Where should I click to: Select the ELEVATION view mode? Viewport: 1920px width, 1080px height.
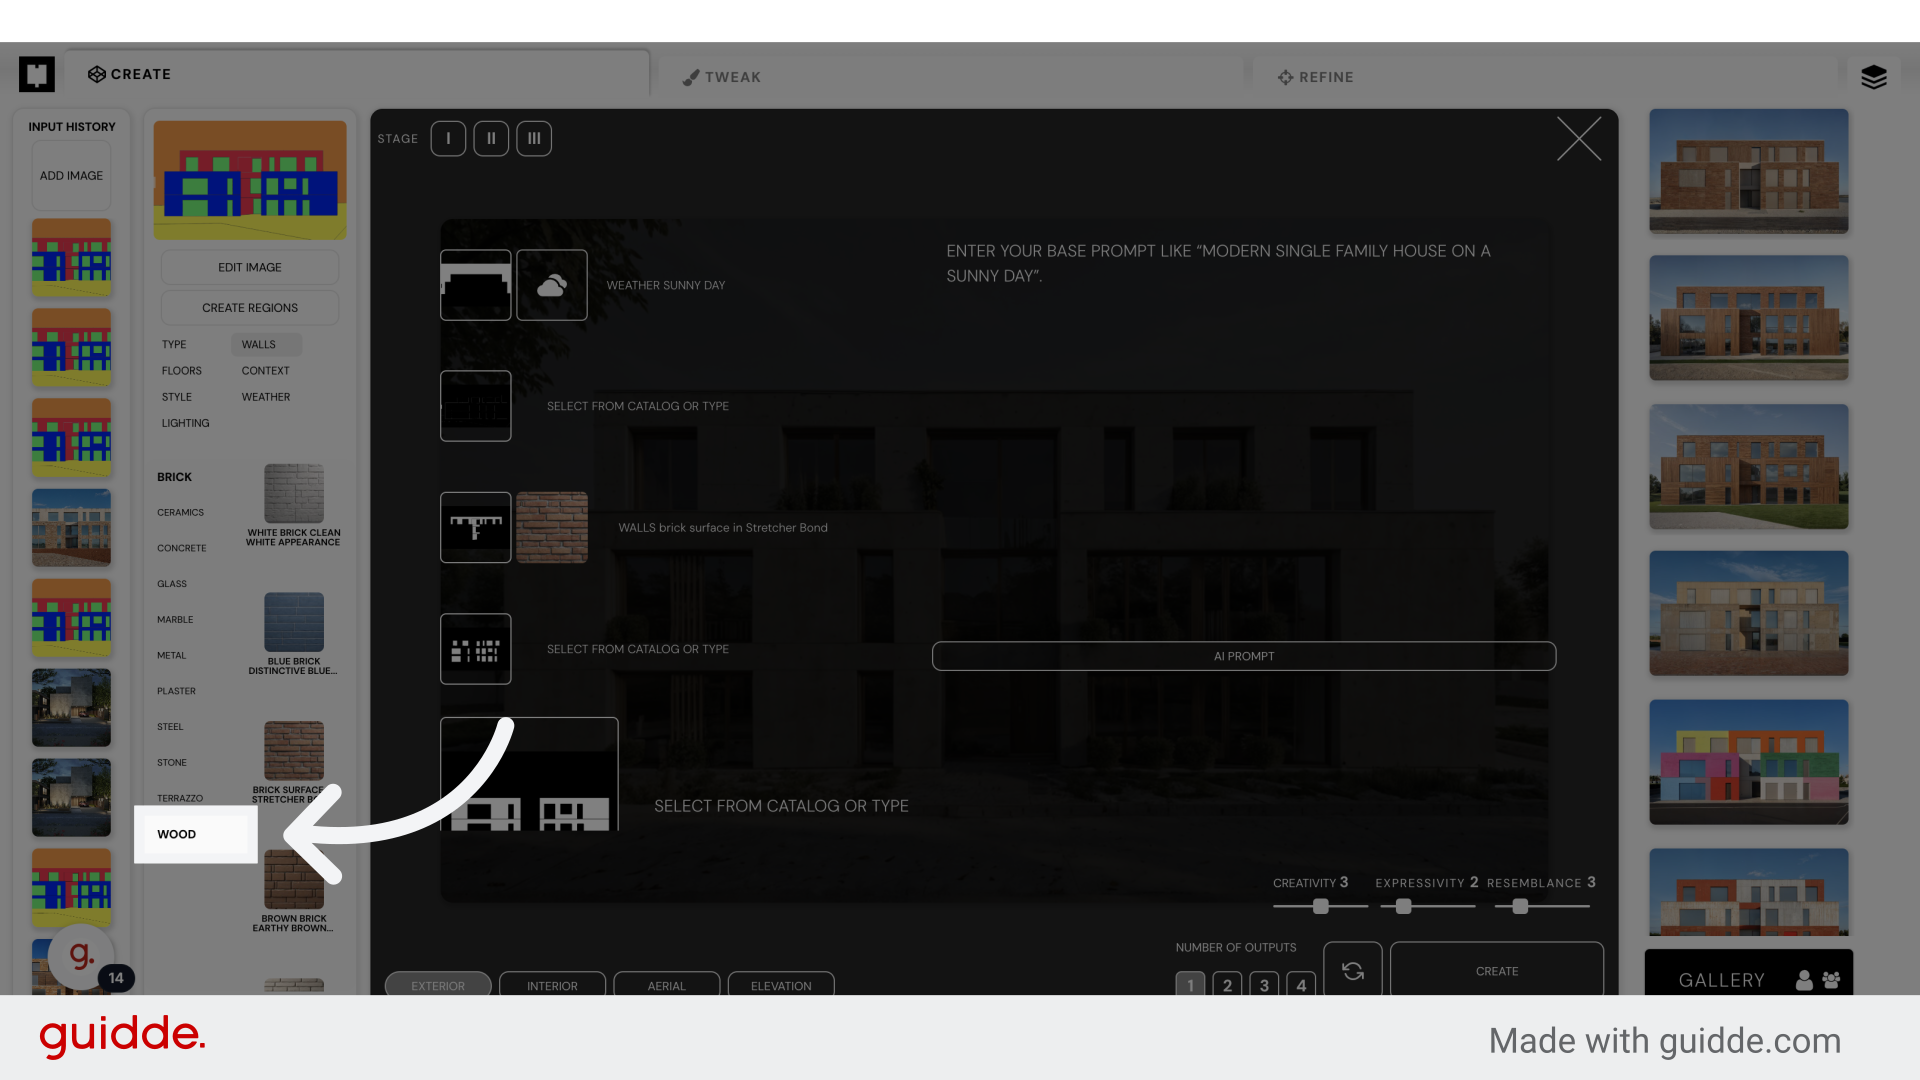pos(781,985)
